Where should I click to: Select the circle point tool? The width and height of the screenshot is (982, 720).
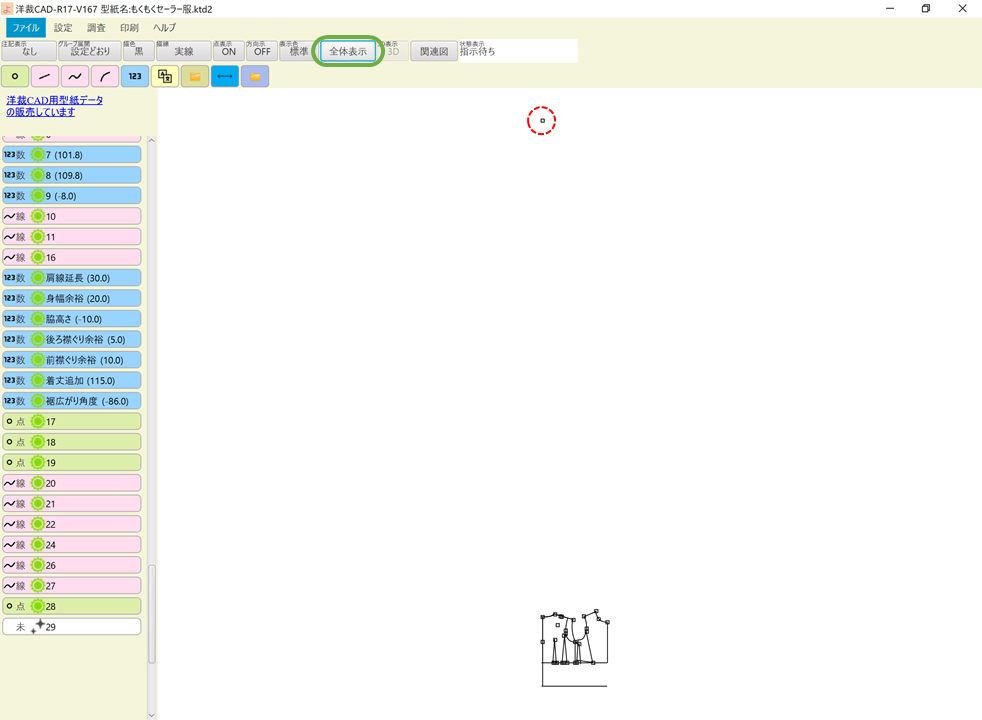point(14,76)
